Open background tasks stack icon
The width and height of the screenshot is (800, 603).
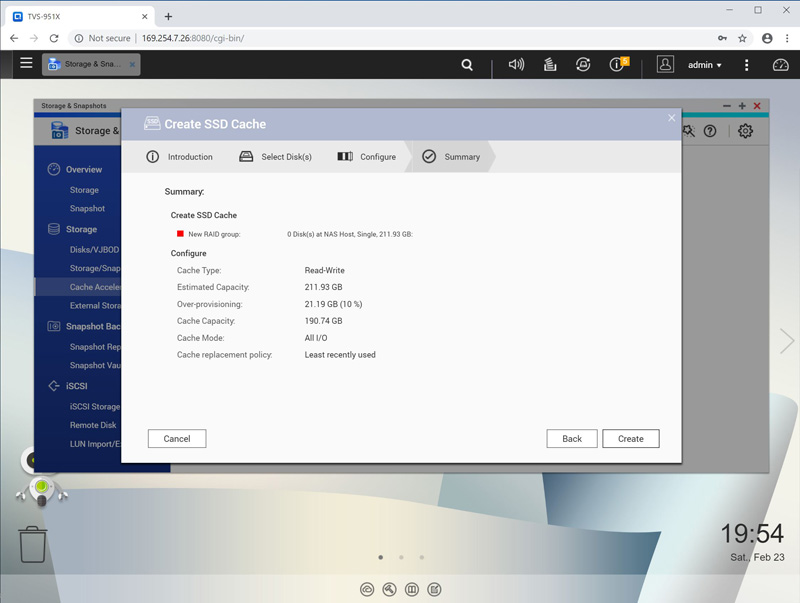549,64
